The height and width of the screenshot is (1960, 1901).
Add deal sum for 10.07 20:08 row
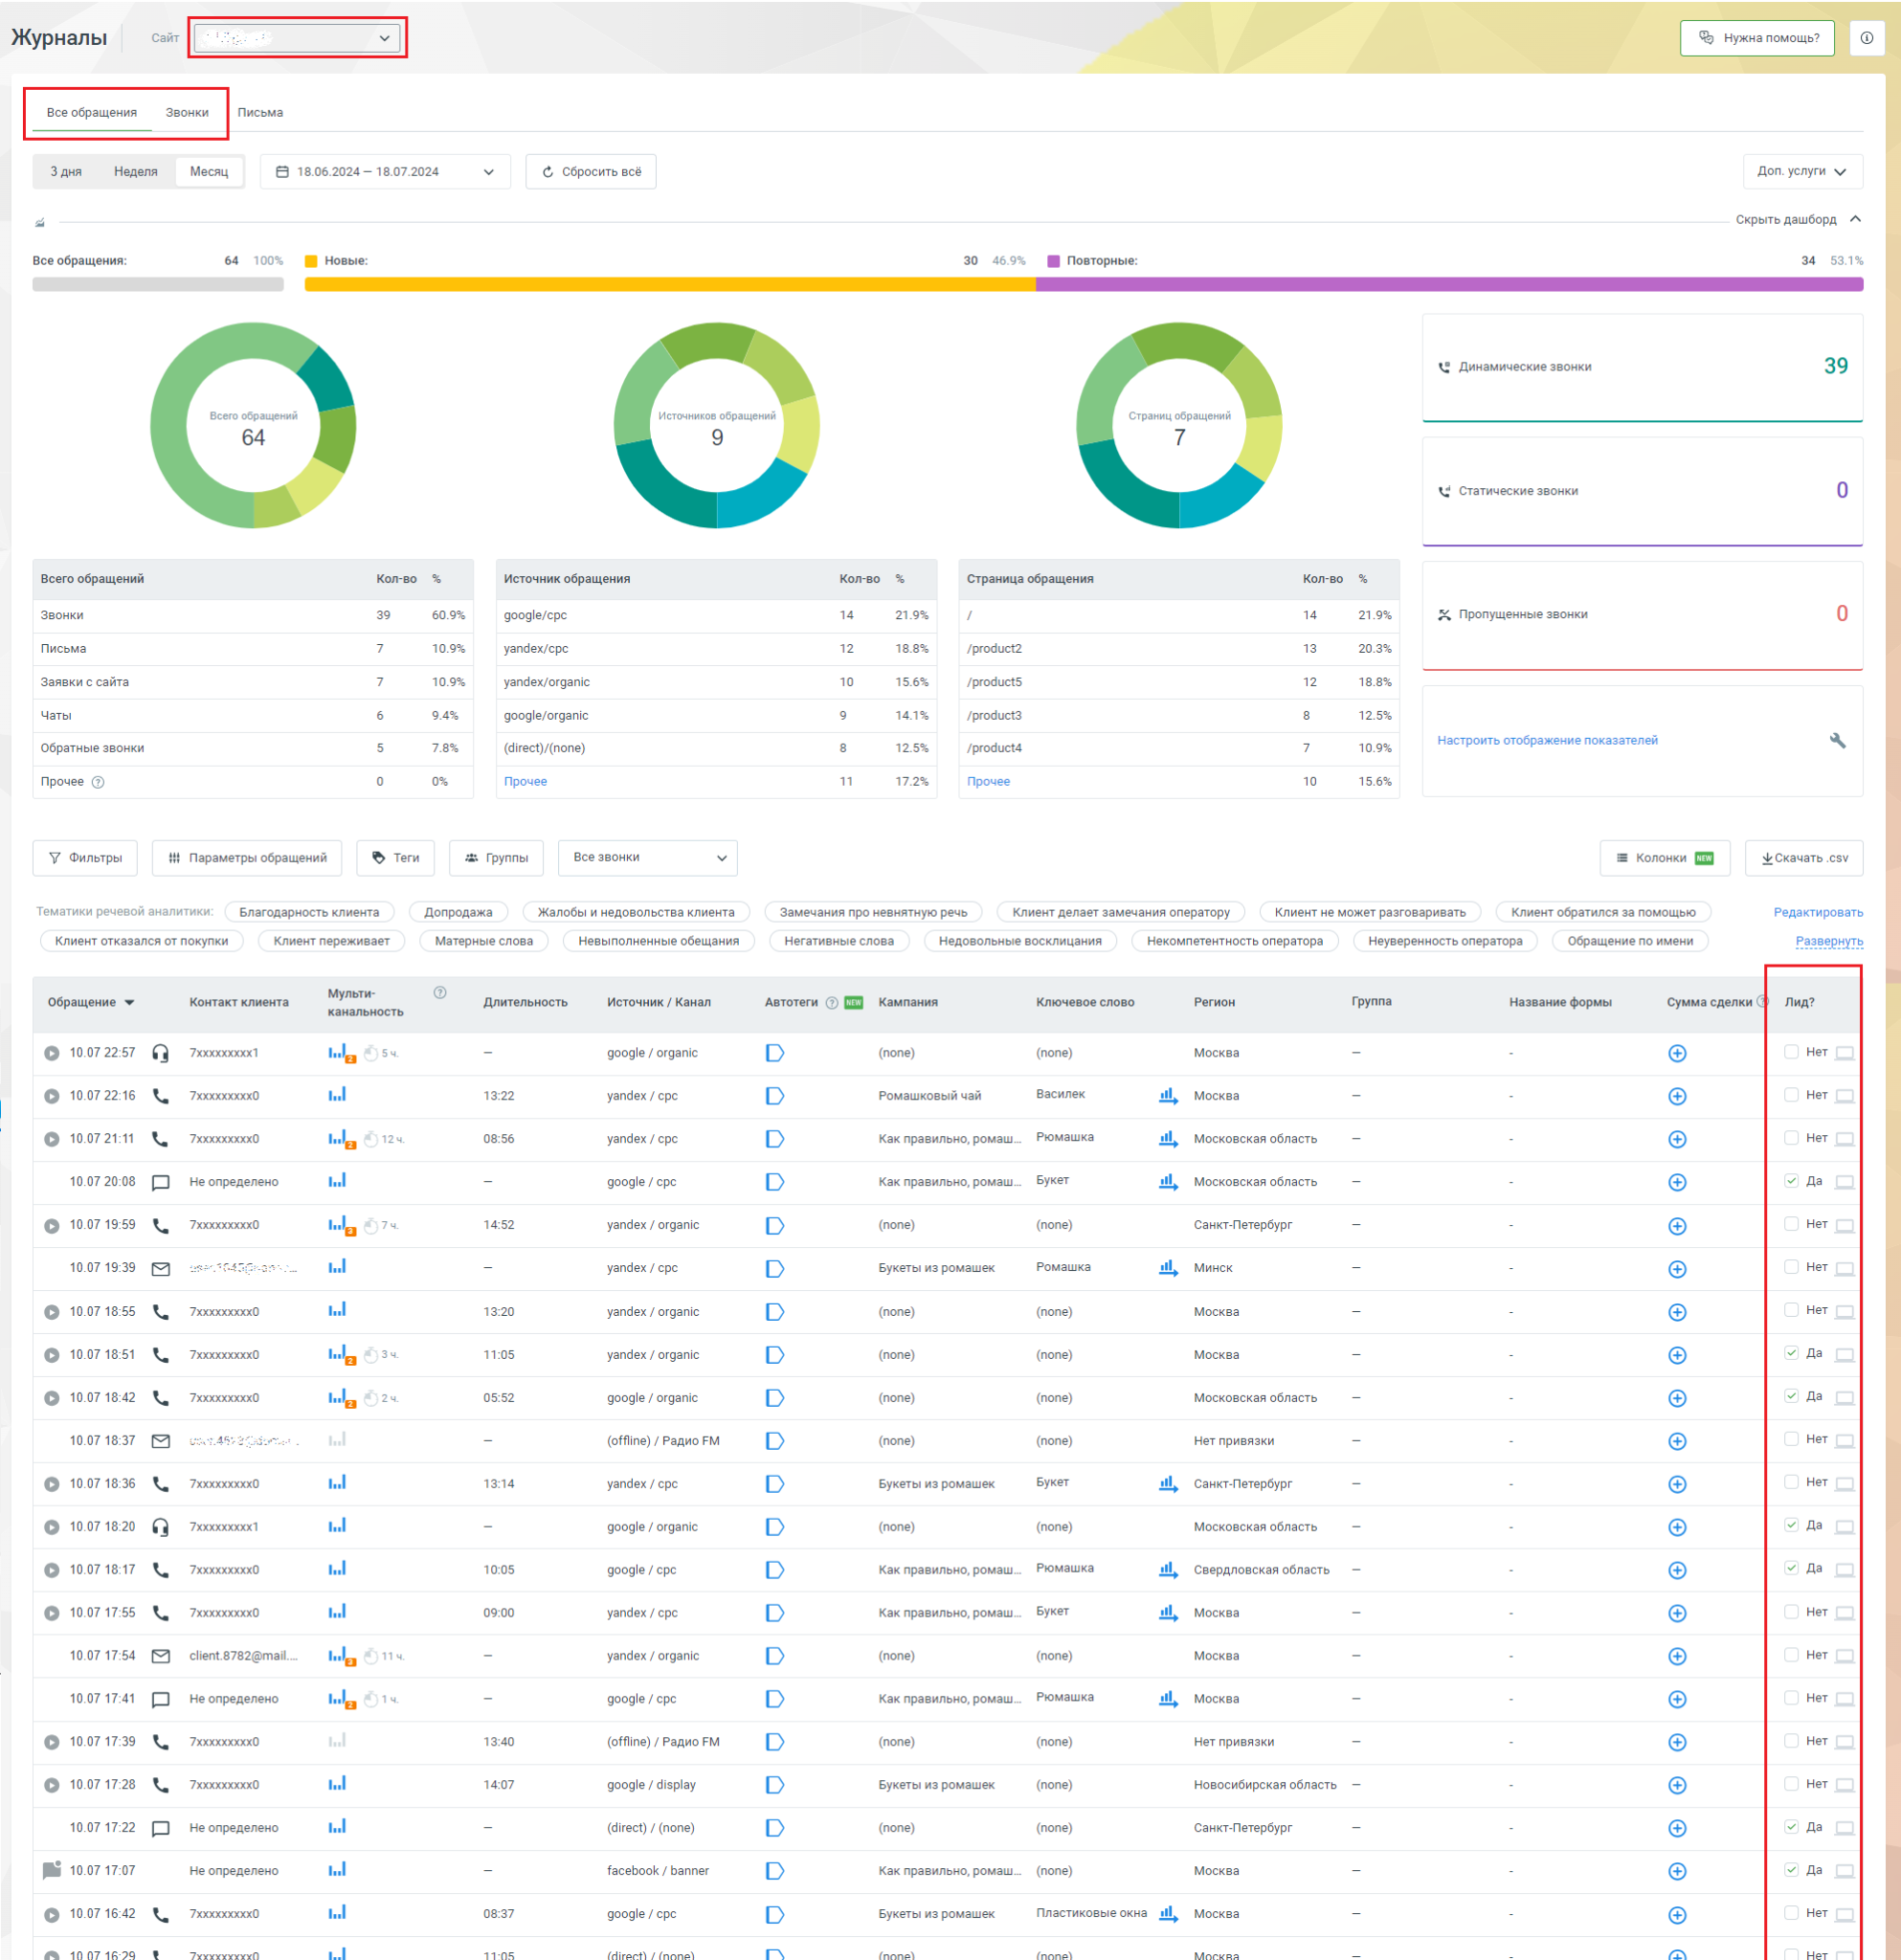(x=1677, y=1182)
